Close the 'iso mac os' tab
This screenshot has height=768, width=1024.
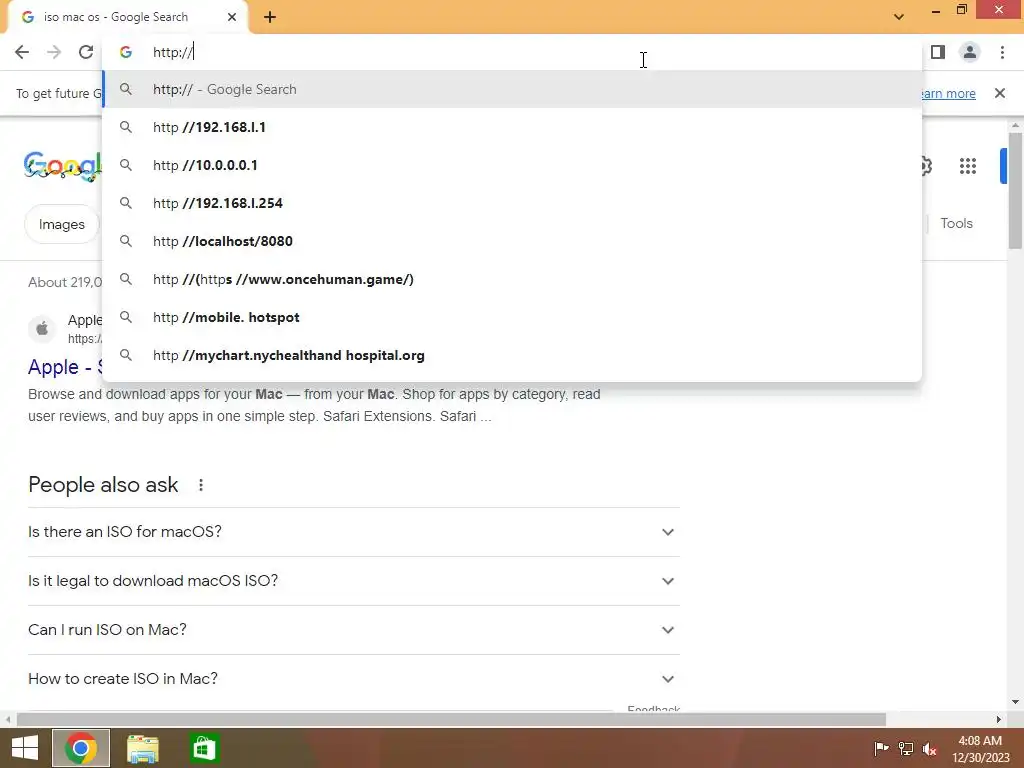click(232, 17)
